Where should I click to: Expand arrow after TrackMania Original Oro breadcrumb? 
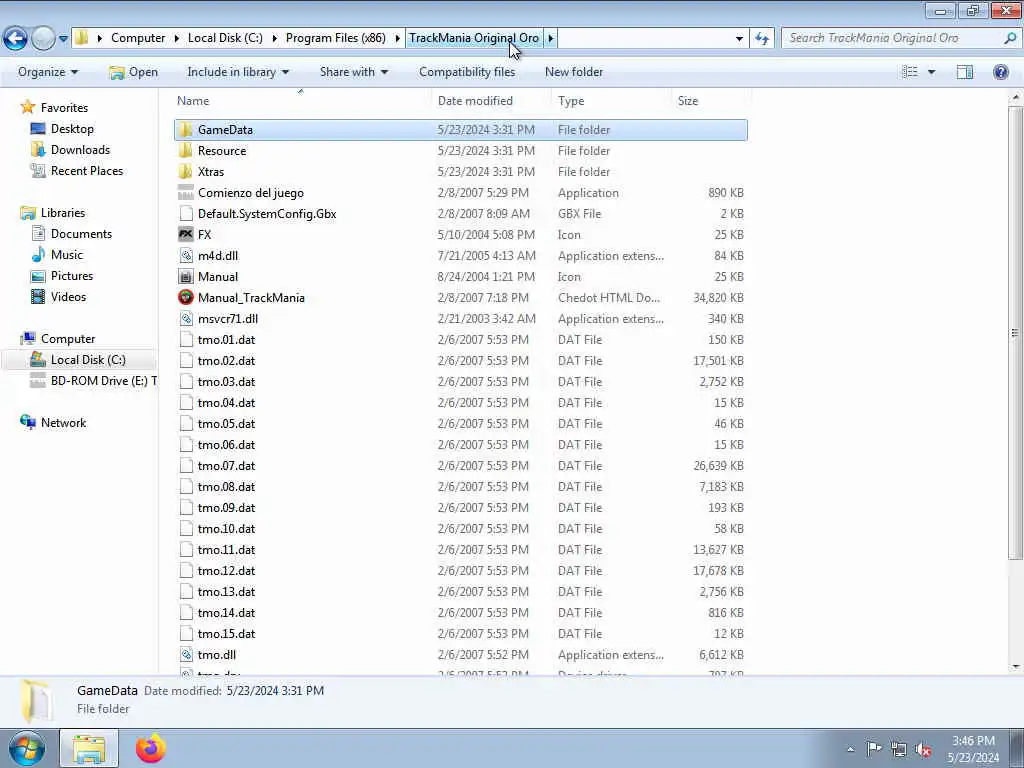pyautogui.click(x=551, y=38)
